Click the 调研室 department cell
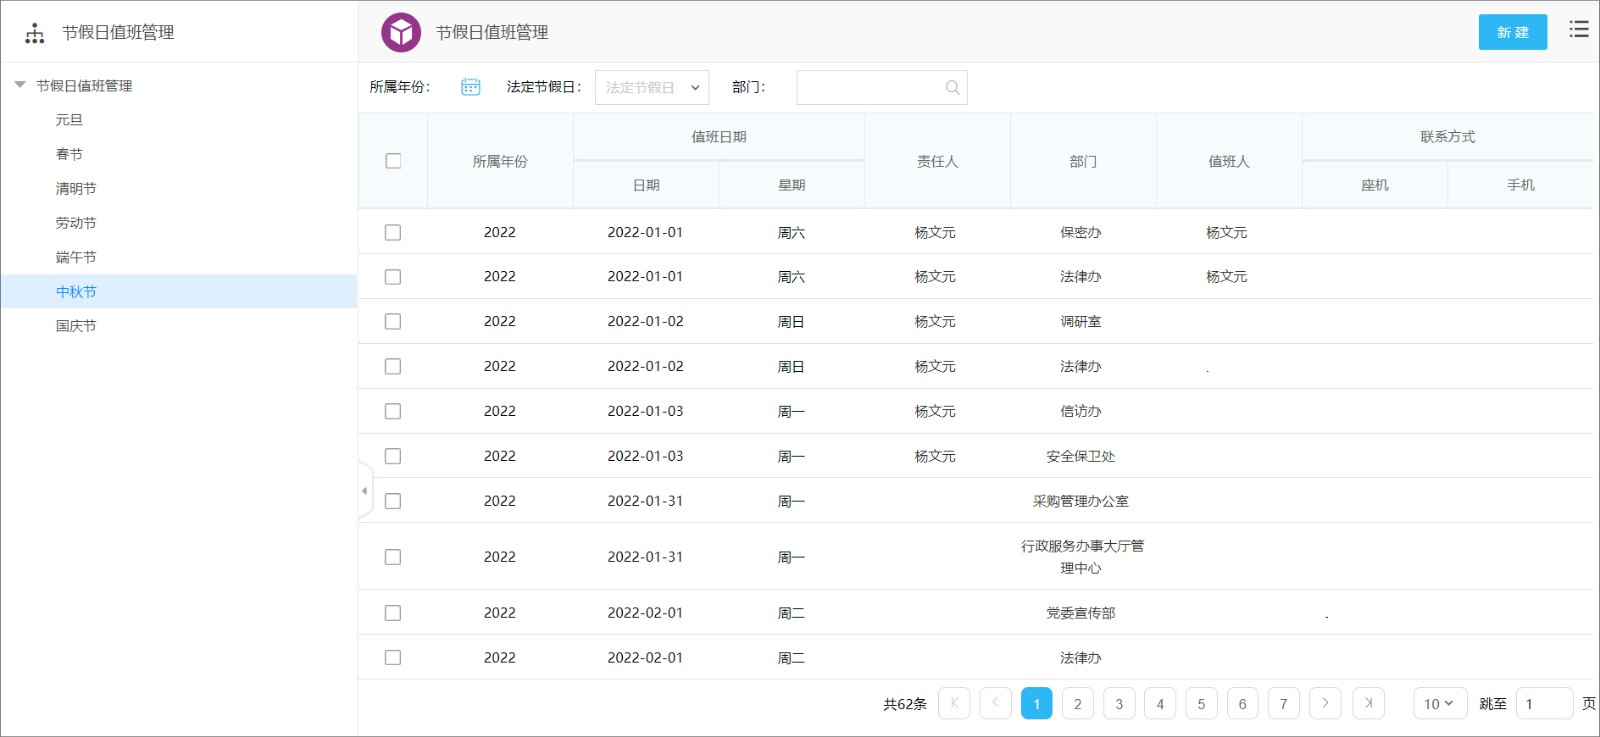The image size is (1600, 737). pyautogui.click(x=1081, y=321)
